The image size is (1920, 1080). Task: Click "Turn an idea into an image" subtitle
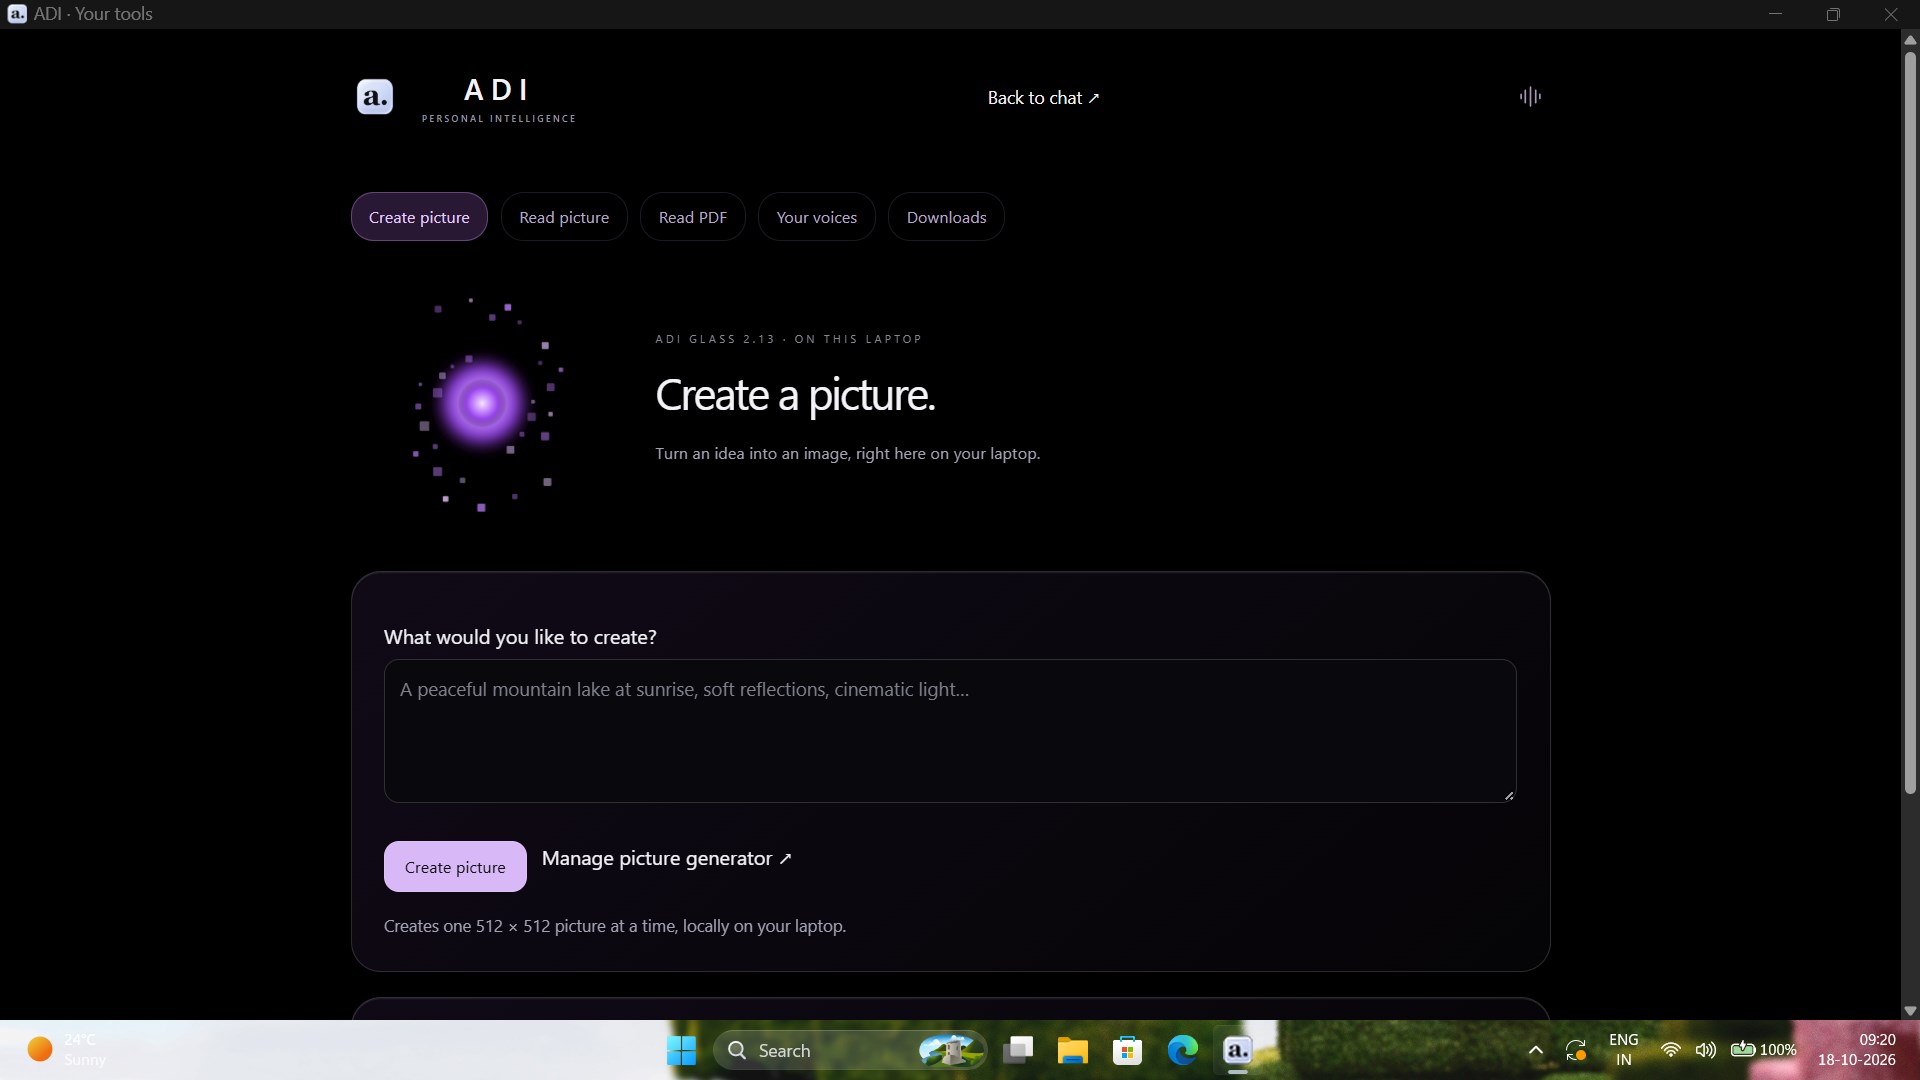click(x=848, y=454)
